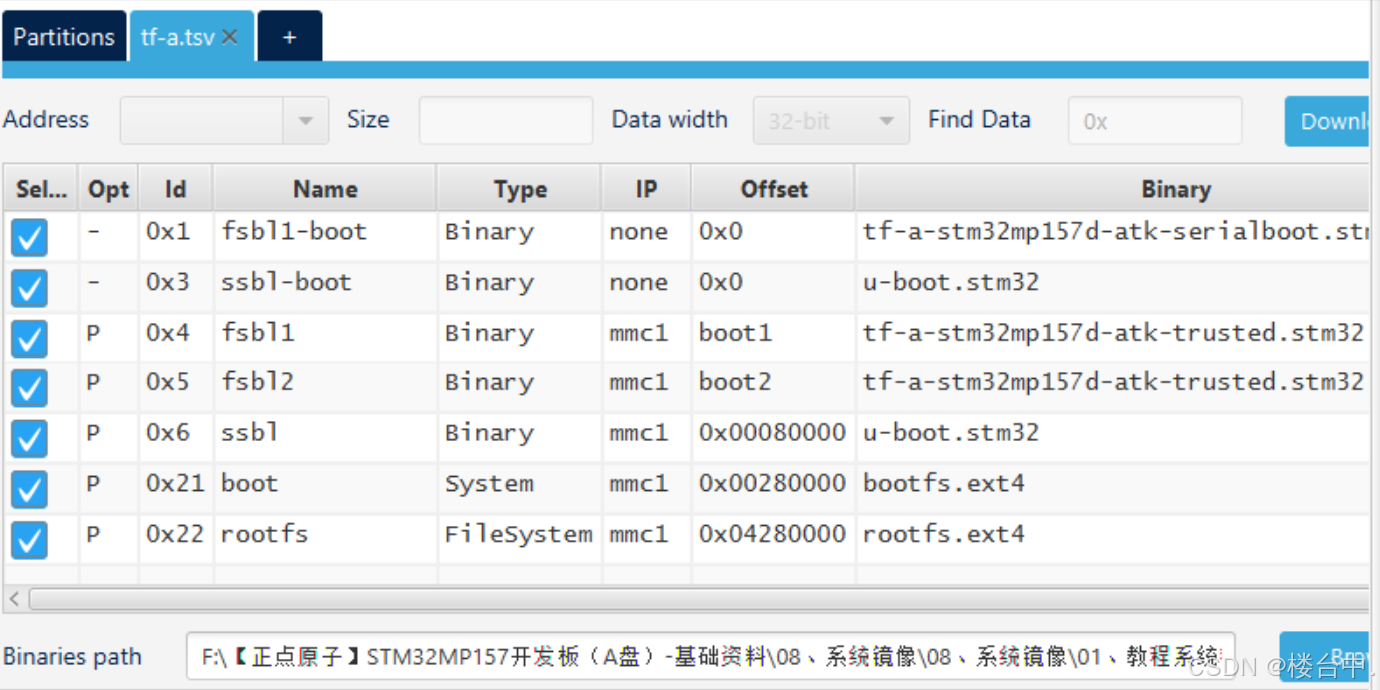
Task: Click the horizontal scrollbar track
Action: (698, 599)
